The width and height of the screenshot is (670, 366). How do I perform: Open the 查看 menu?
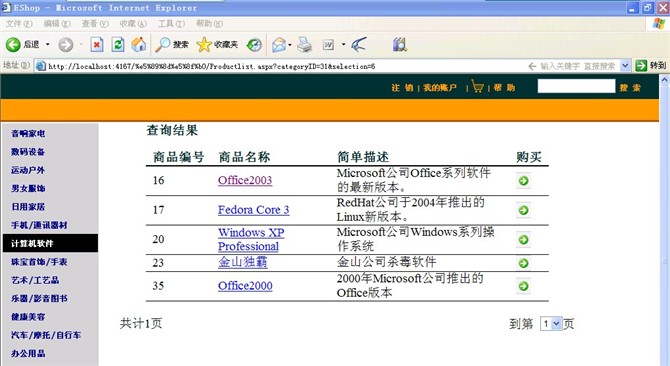tap(95, 24)
